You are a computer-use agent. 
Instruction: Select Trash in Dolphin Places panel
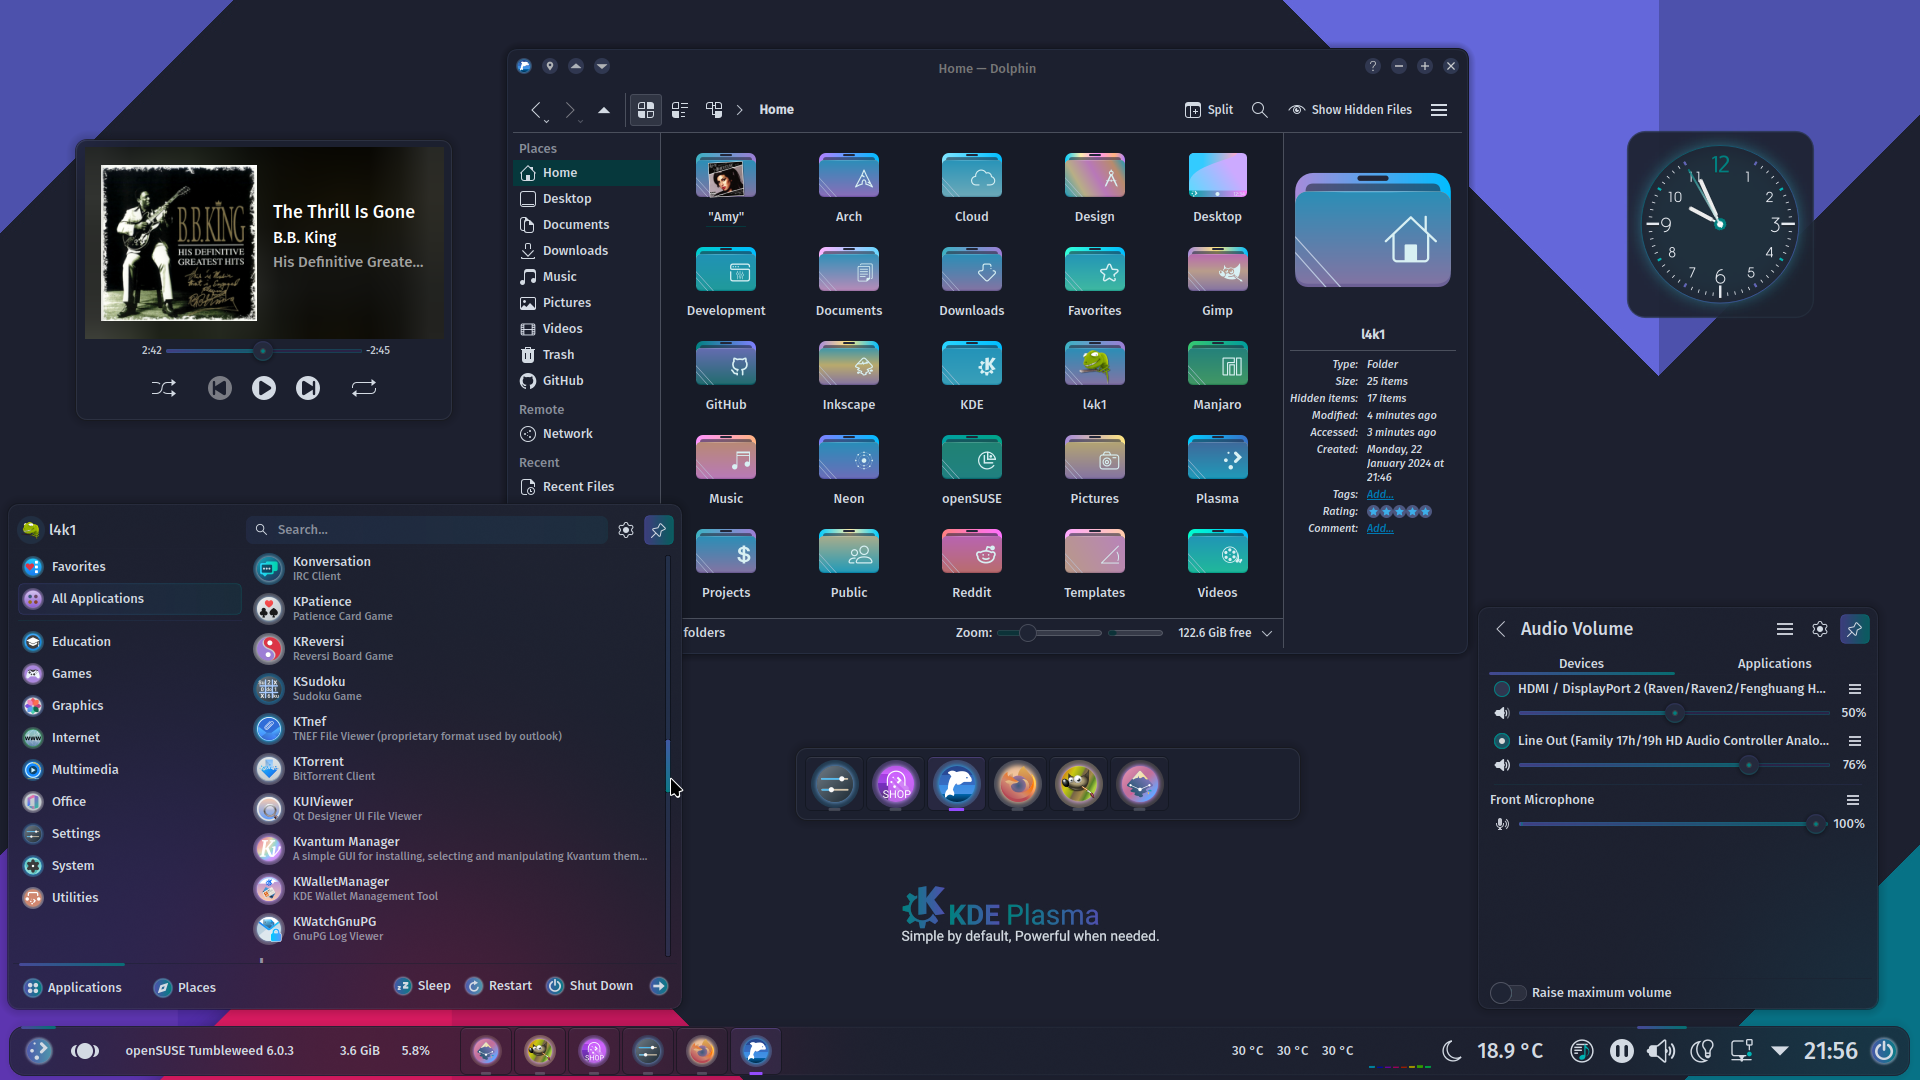tap(586, 355)
